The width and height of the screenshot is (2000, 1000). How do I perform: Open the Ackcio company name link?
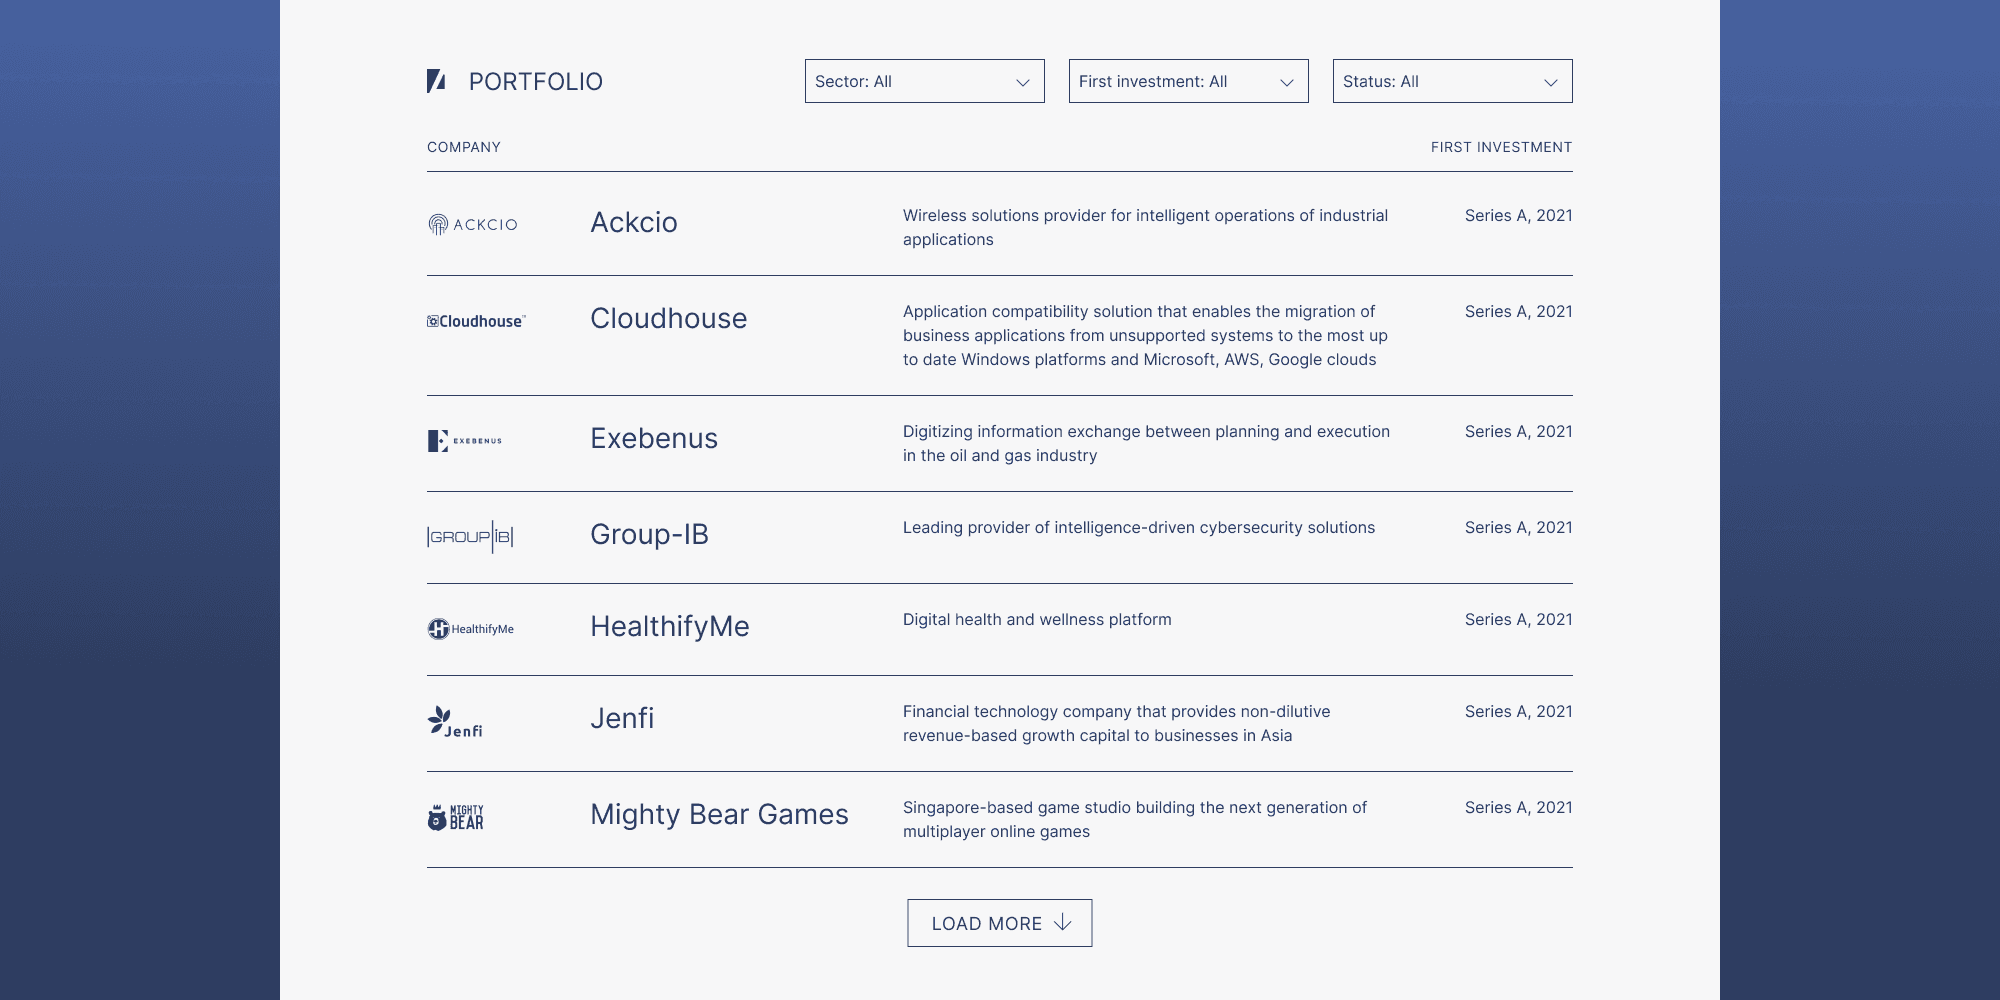[634, 222]
